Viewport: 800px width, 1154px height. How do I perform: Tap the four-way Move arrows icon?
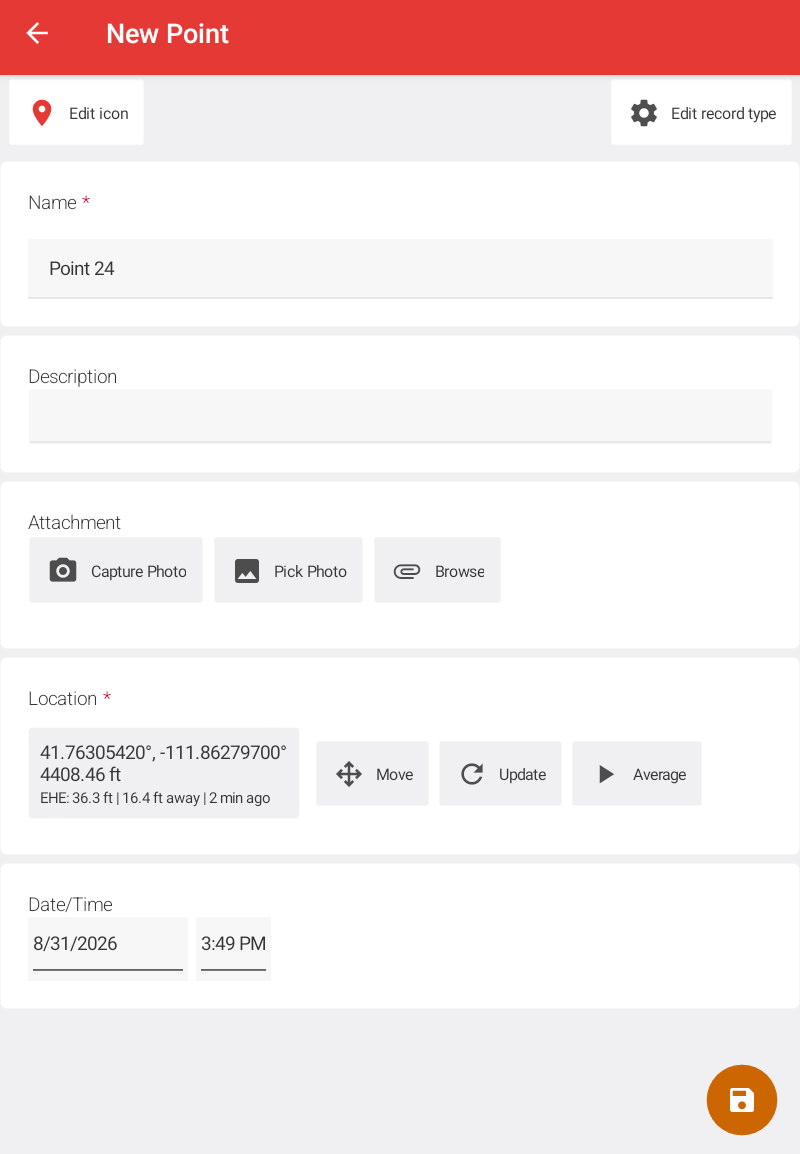349,774
